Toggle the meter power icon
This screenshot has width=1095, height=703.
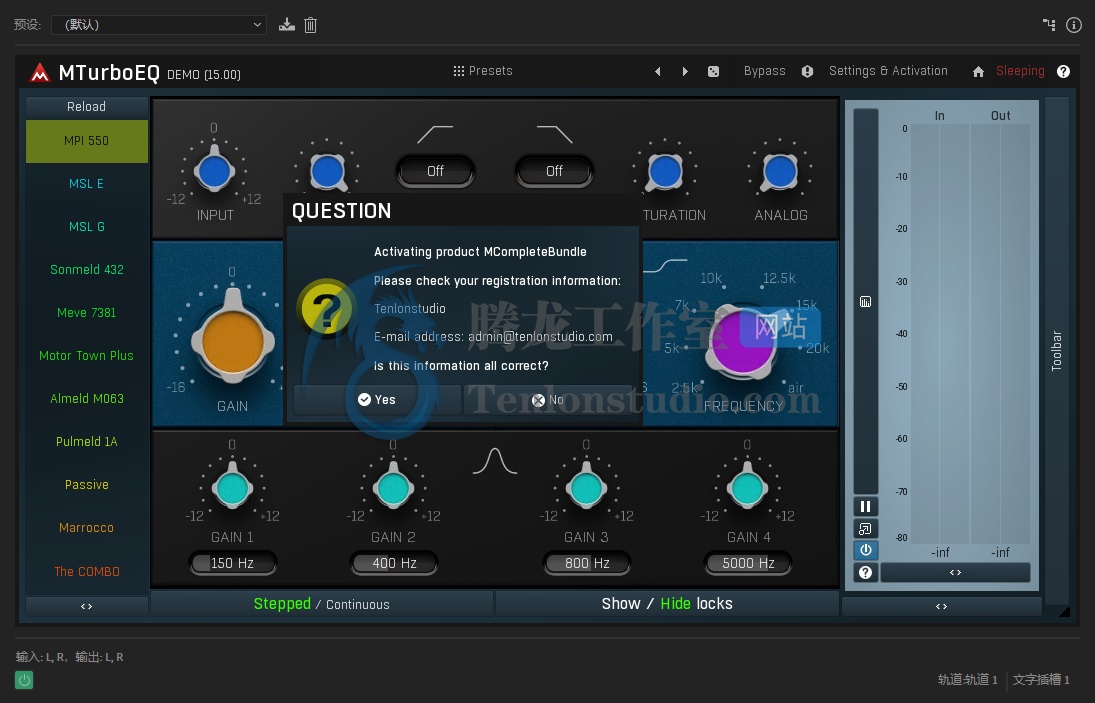[865, 550]
